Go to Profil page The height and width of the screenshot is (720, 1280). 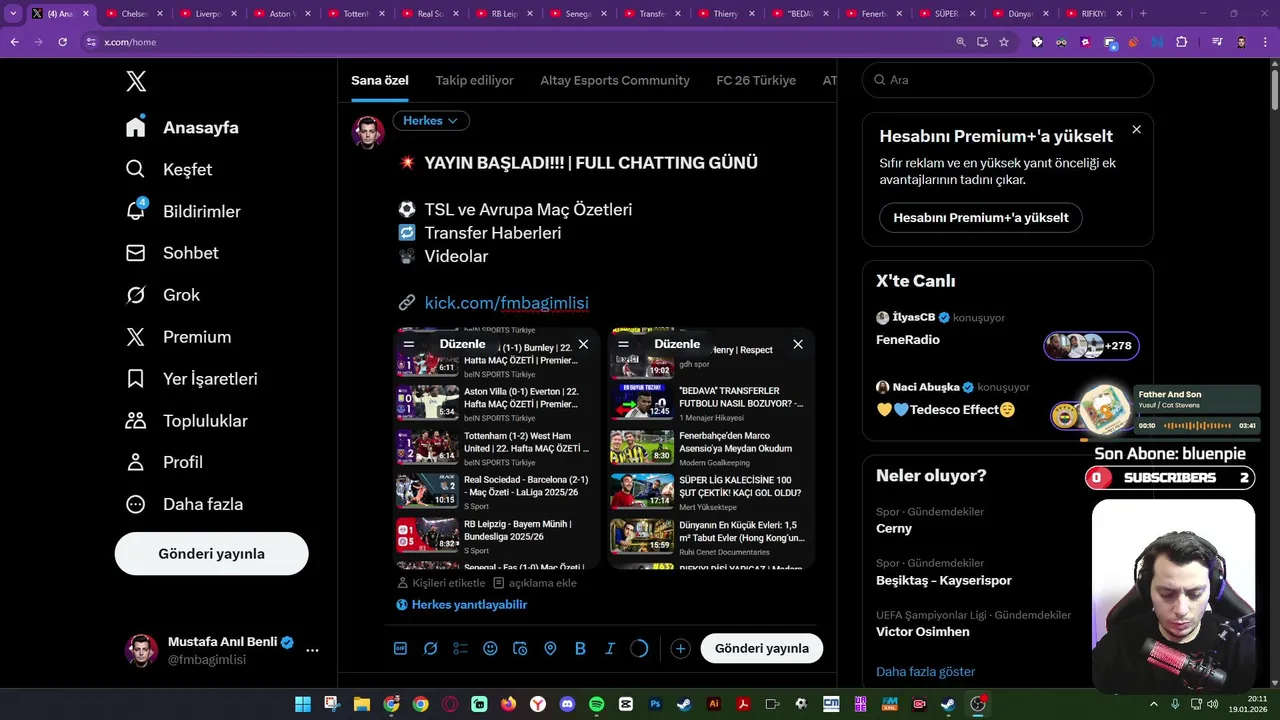pyautogui.click(x=164, y=462)
